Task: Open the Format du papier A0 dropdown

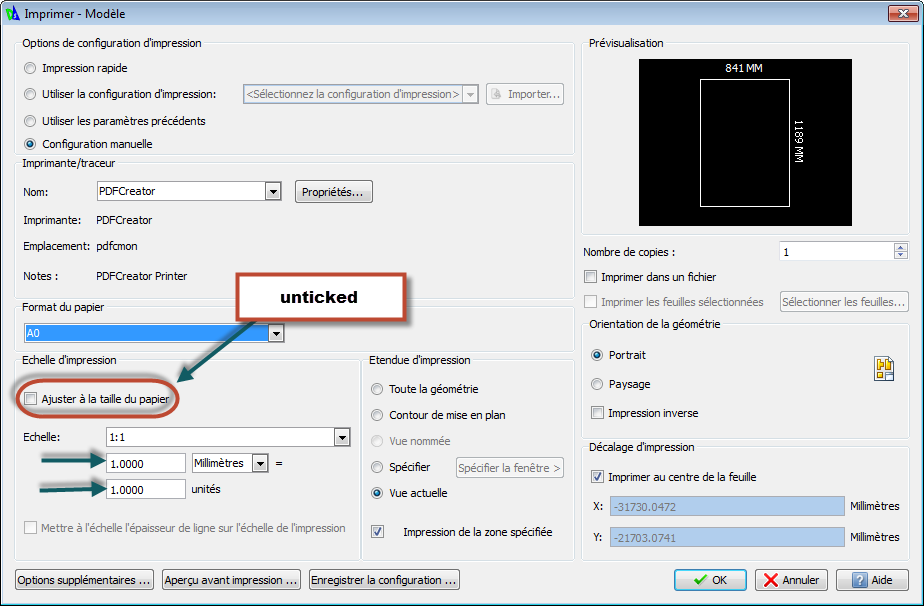Action: tap(276, 334)
